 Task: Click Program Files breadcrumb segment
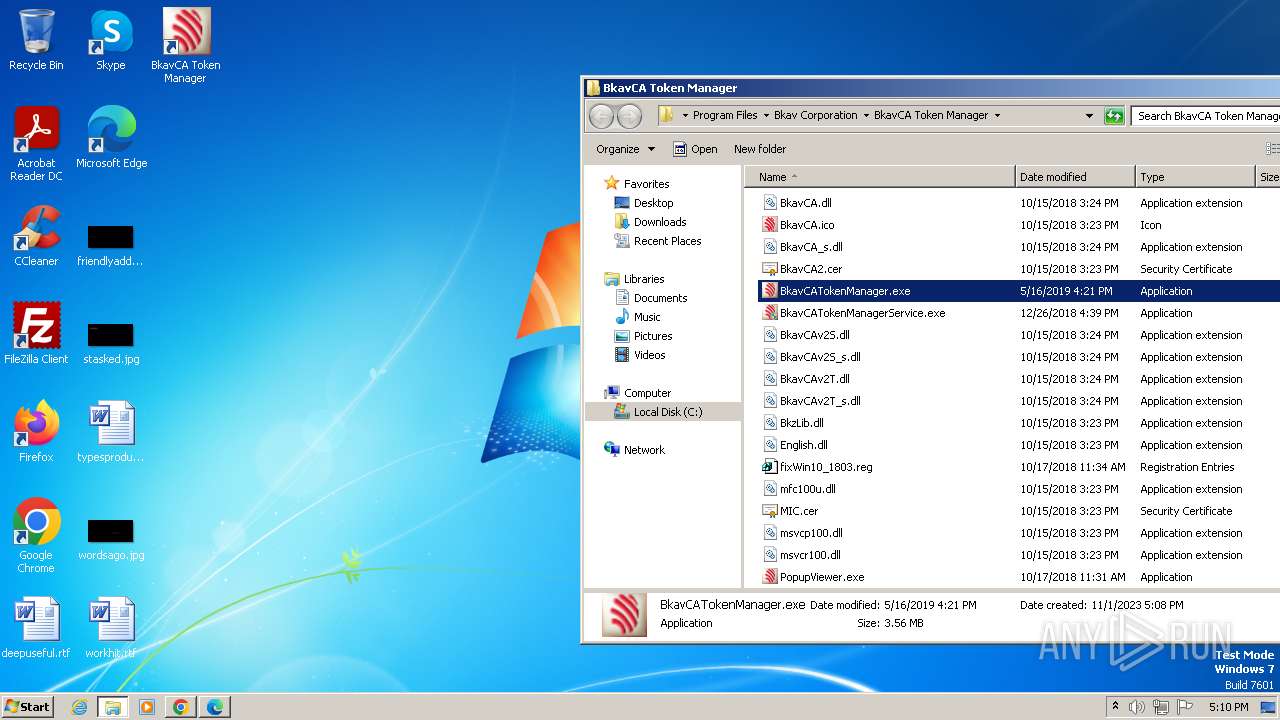tap(725, 116)
